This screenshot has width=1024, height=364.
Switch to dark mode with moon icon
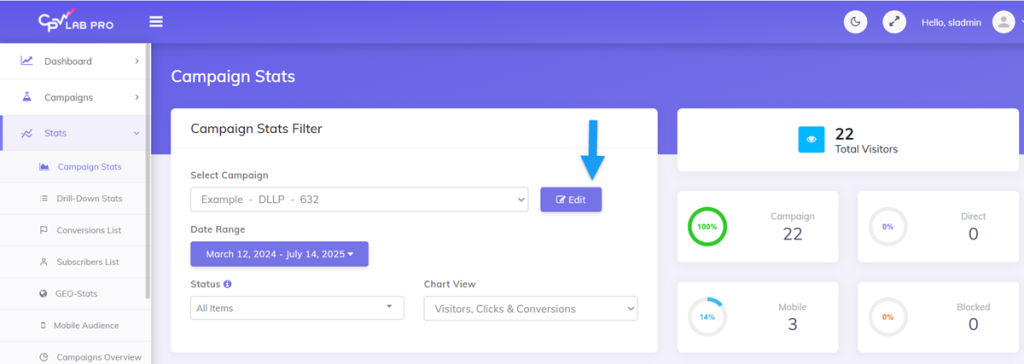click(855, 22)
